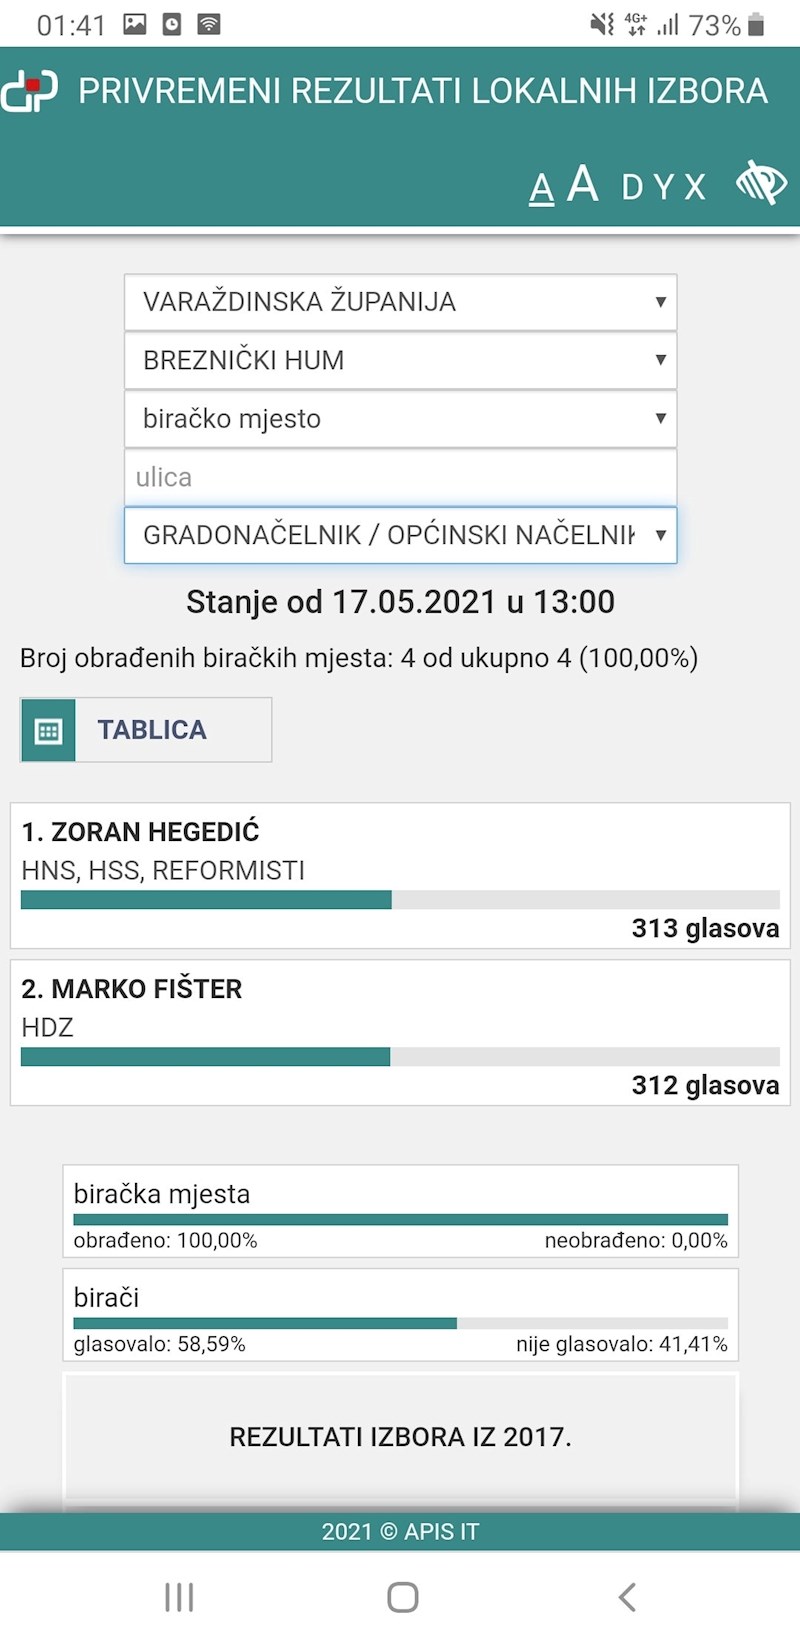Tap the election commission logo icon
The width and height of the screenshot is (800, 1644).
click(x=30, y=91)
